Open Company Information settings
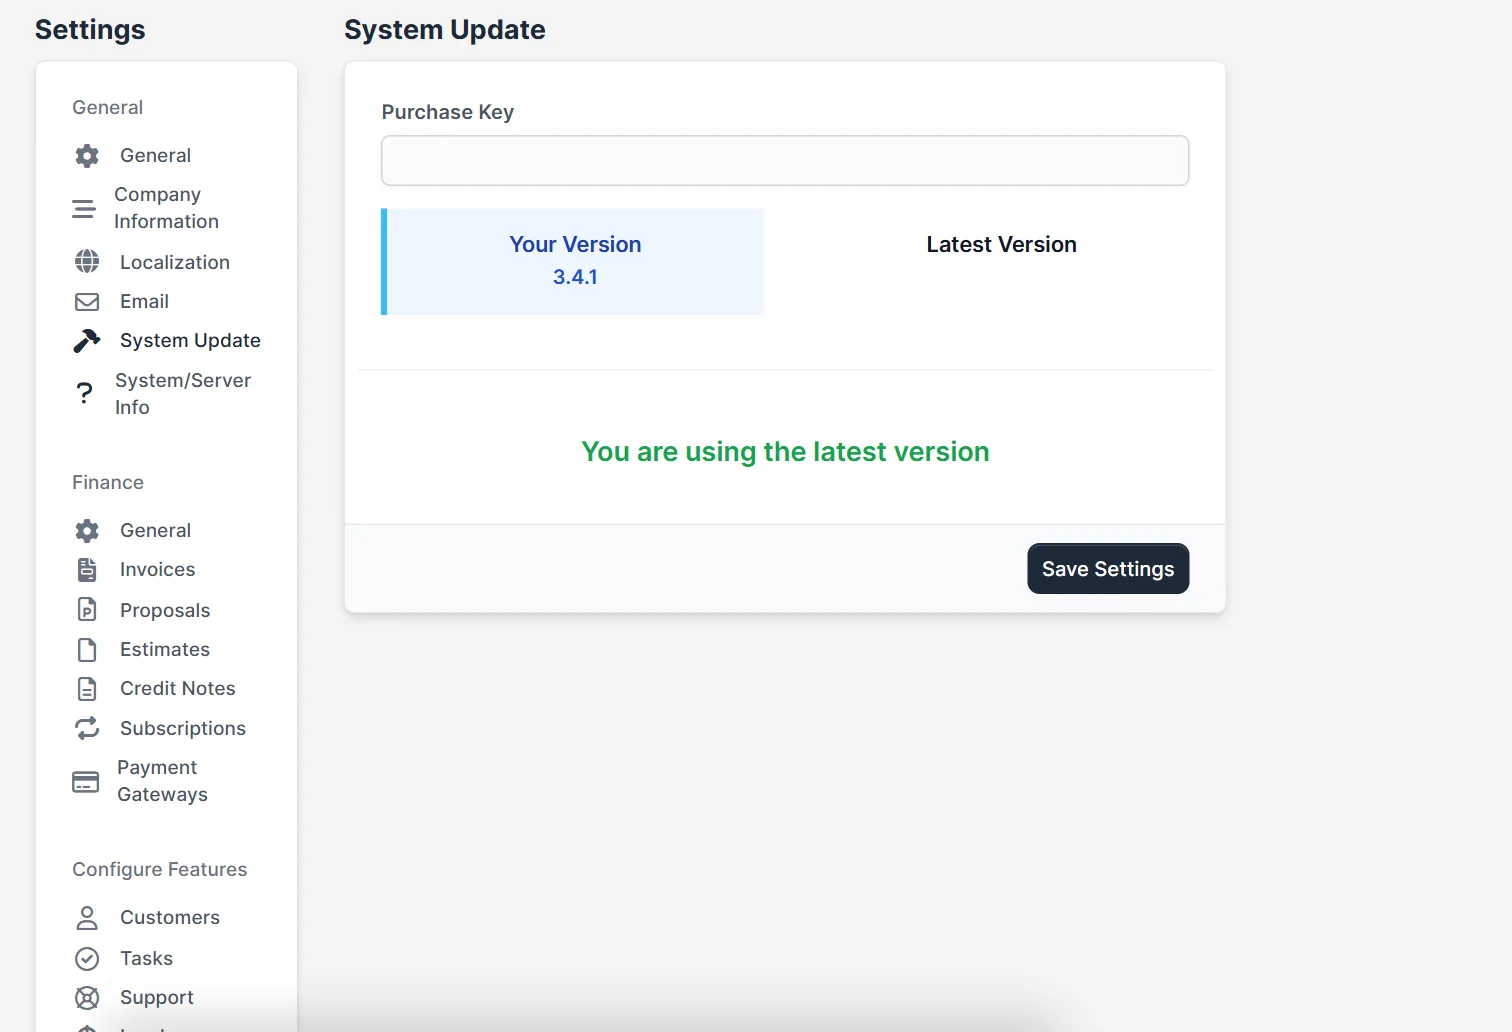The height and width of the screenshot is (1032, 1512). pyautogui.click(x=166, y=208)
